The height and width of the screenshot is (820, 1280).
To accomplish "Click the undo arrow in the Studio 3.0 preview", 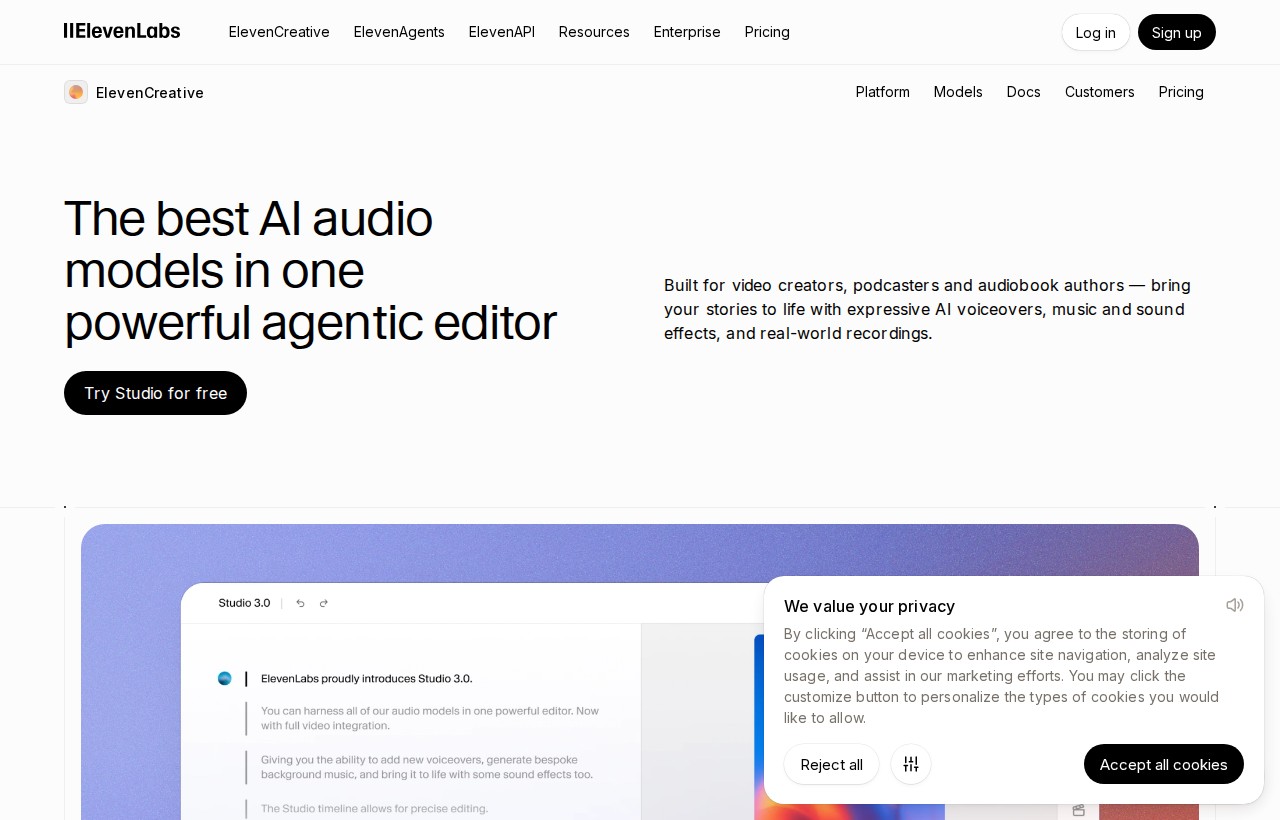I will coord(300,603).
